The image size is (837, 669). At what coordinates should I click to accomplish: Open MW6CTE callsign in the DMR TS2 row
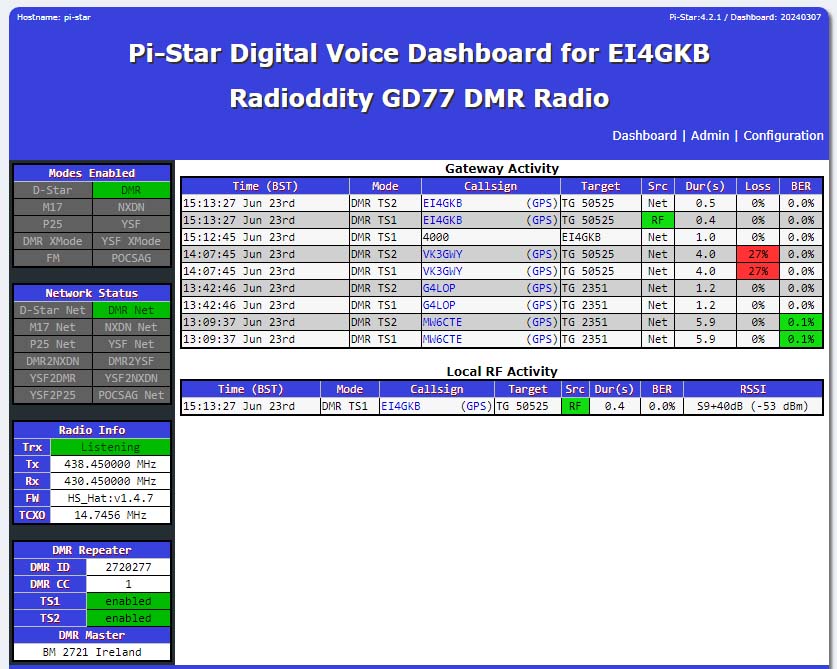[x=443, y=322]
